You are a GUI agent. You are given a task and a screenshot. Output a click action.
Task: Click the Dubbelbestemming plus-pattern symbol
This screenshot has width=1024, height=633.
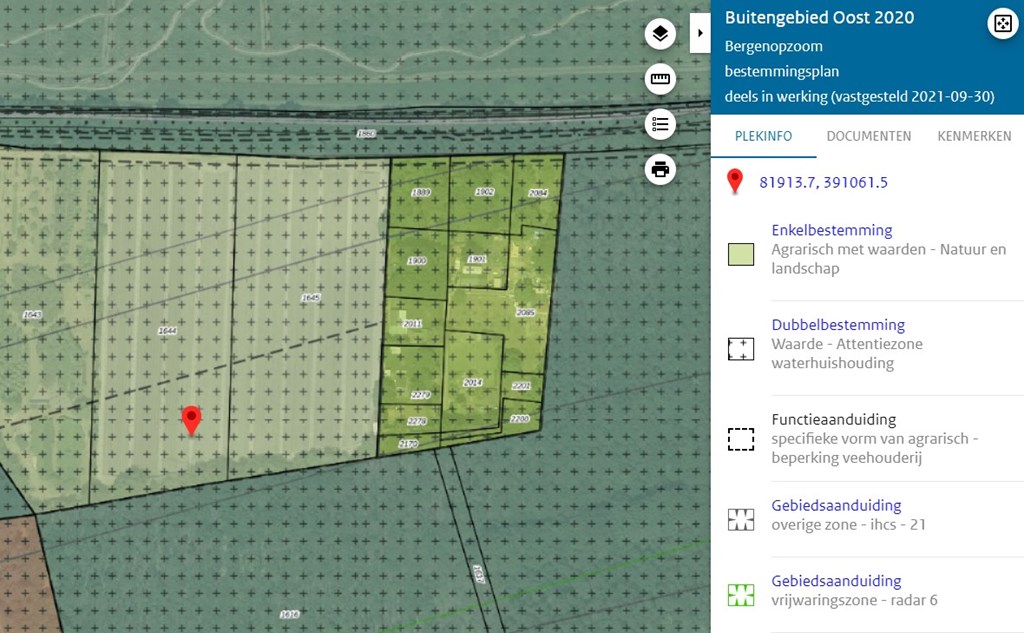pos(741,349)
